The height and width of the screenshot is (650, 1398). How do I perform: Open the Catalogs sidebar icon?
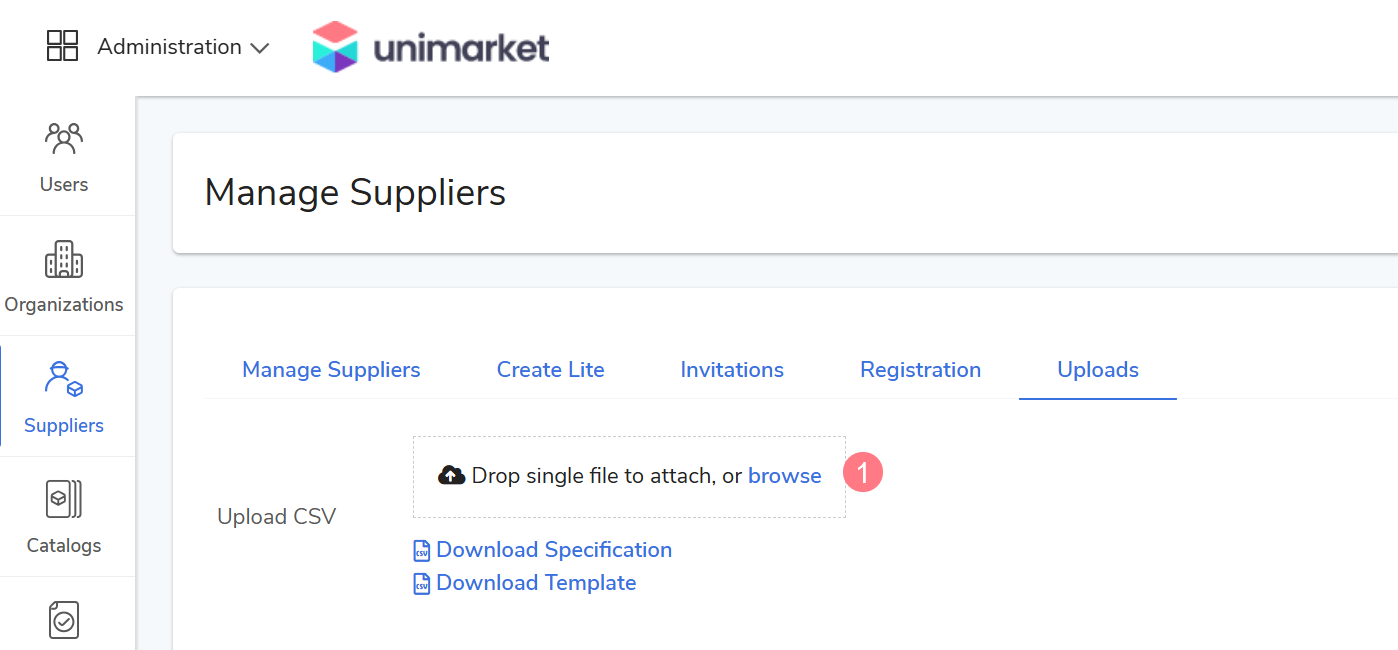(64, 500)
